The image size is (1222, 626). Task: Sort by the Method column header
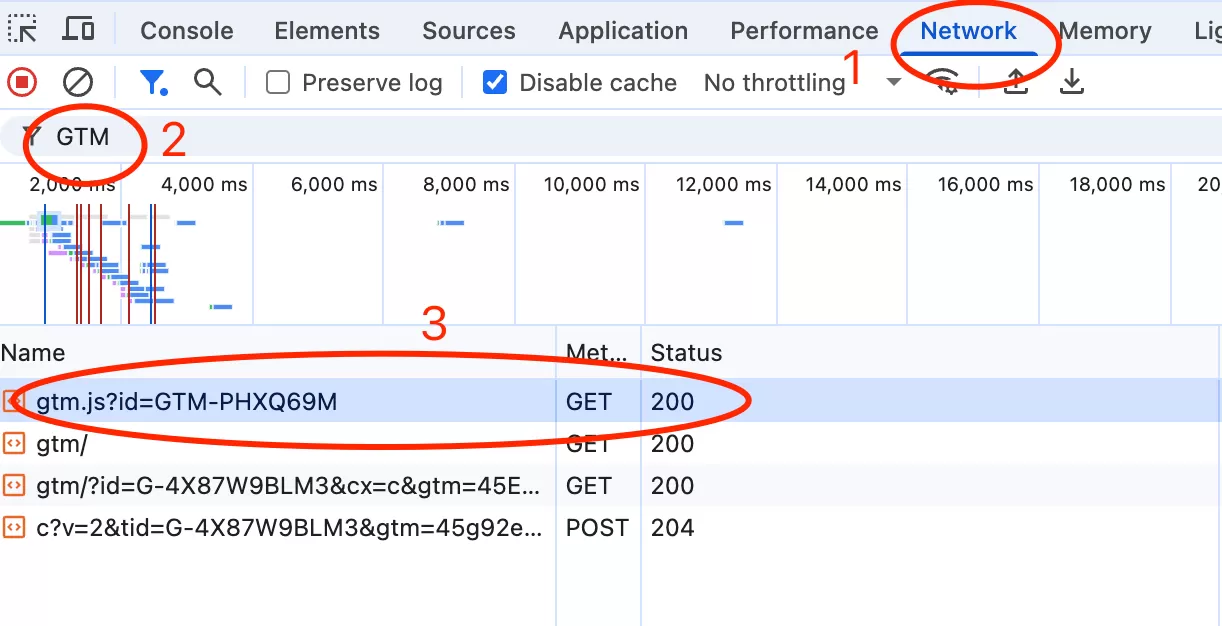598,352
